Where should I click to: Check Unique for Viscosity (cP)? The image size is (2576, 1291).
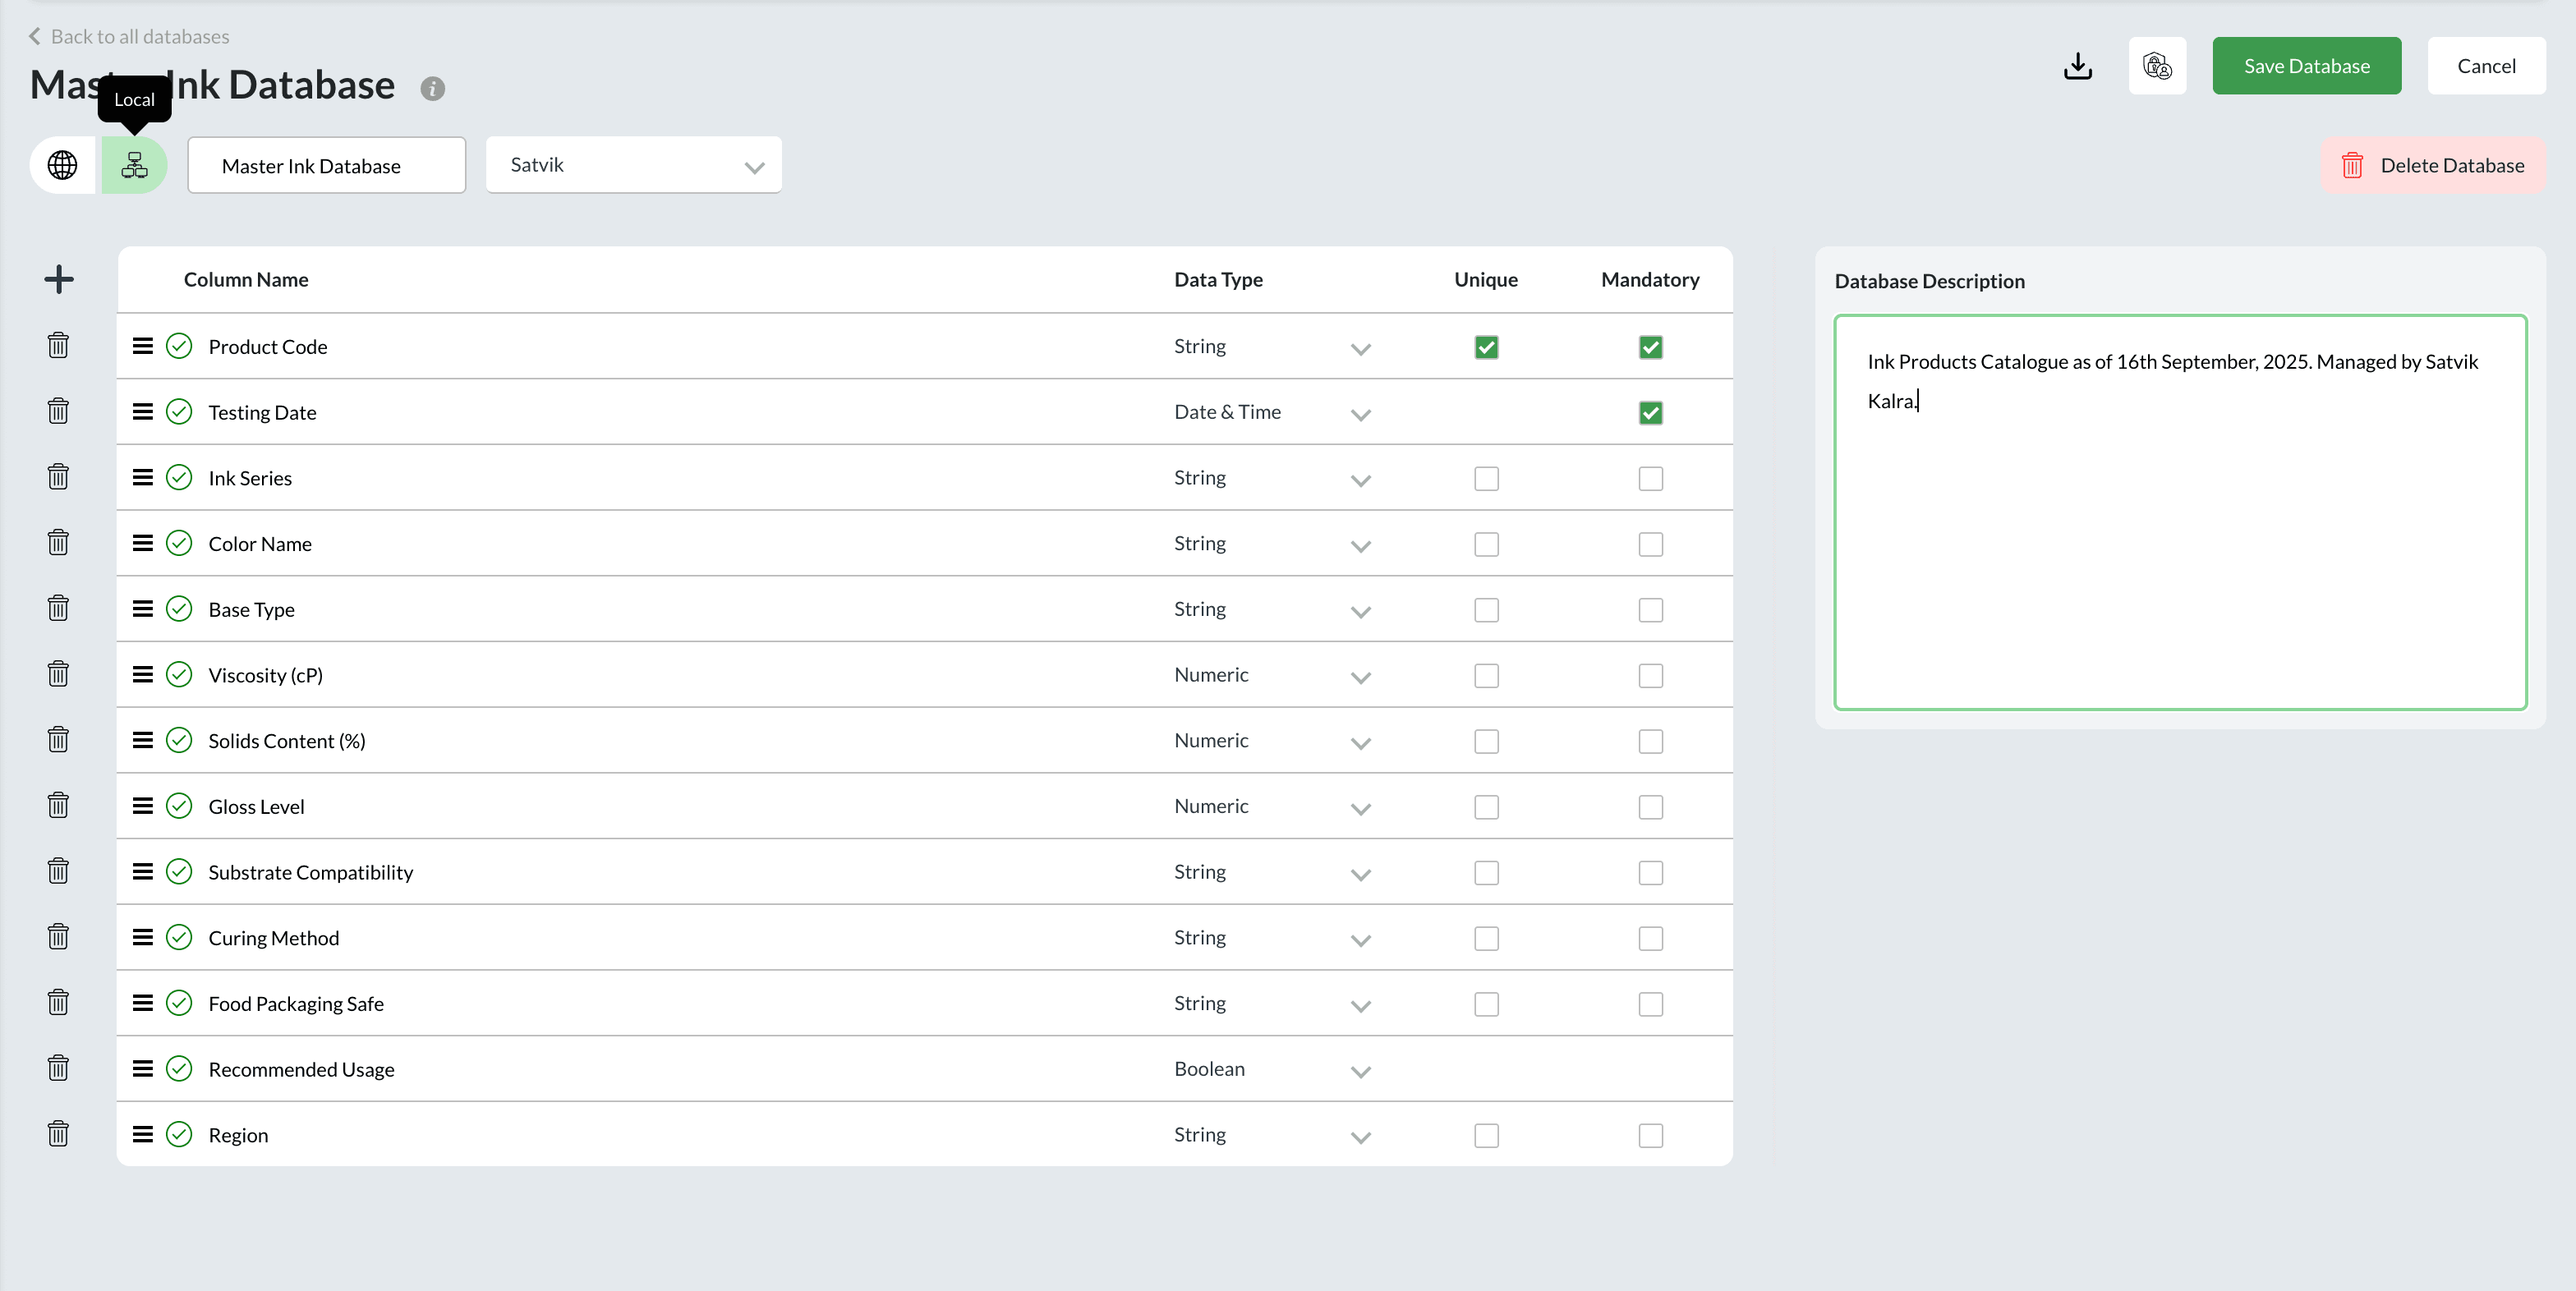pyautogui.click(x=1486, y=675)
